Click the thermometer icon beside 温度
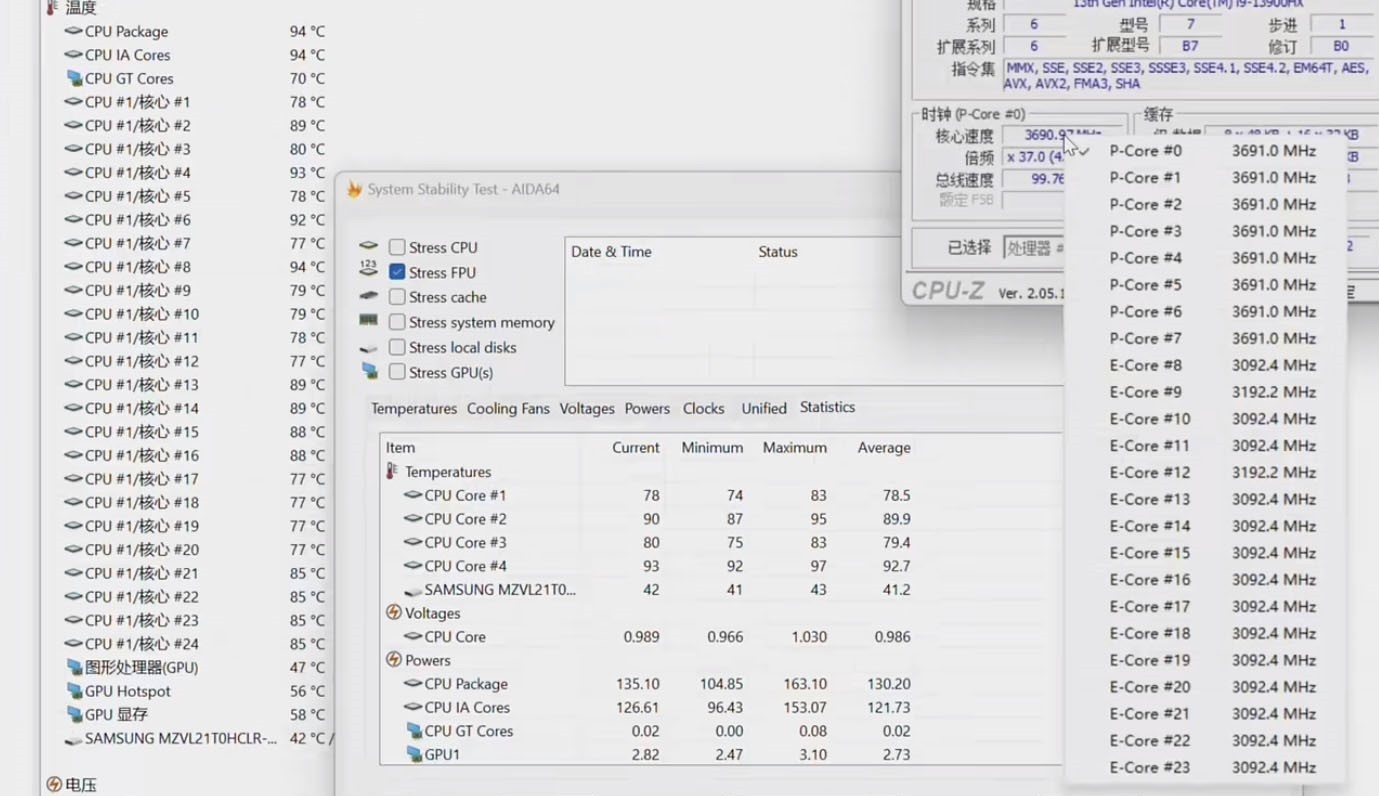This screenshot has width=1379, height=796. click(53, 8)
